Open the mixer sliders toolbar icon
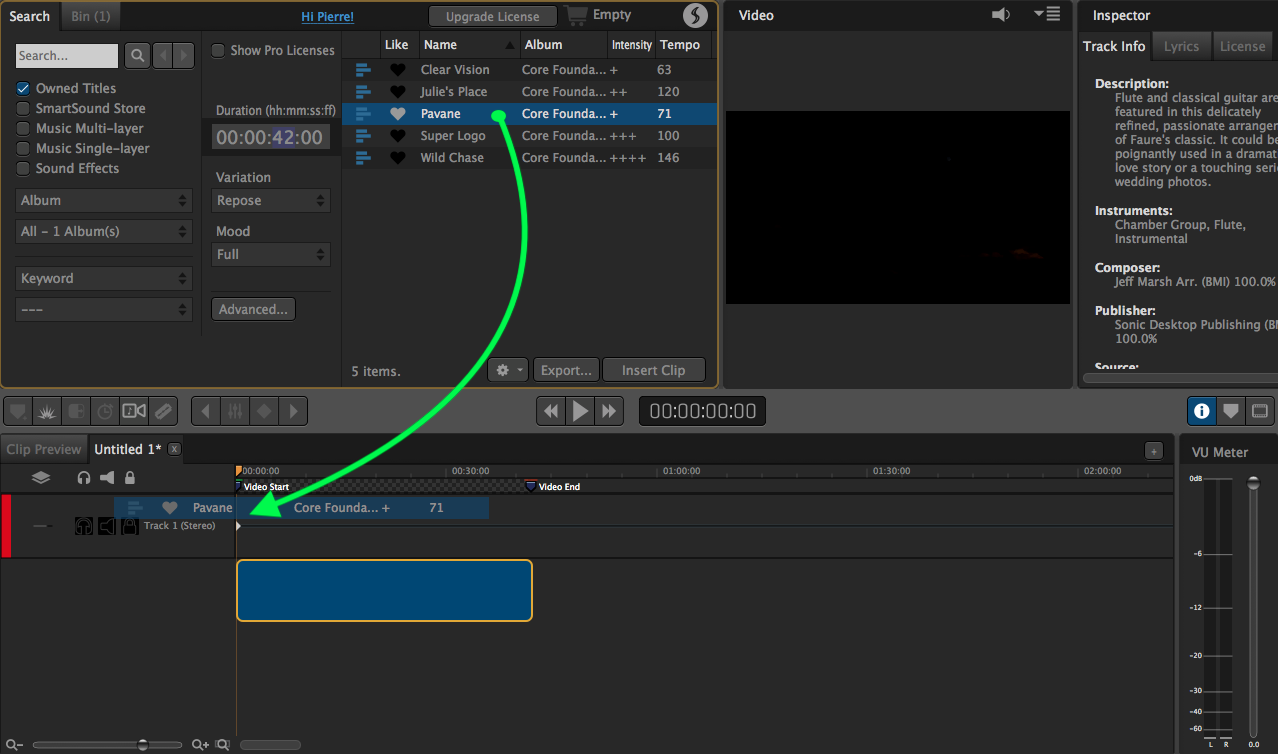This screenshot has width=1278, height=754. point(235,411)
